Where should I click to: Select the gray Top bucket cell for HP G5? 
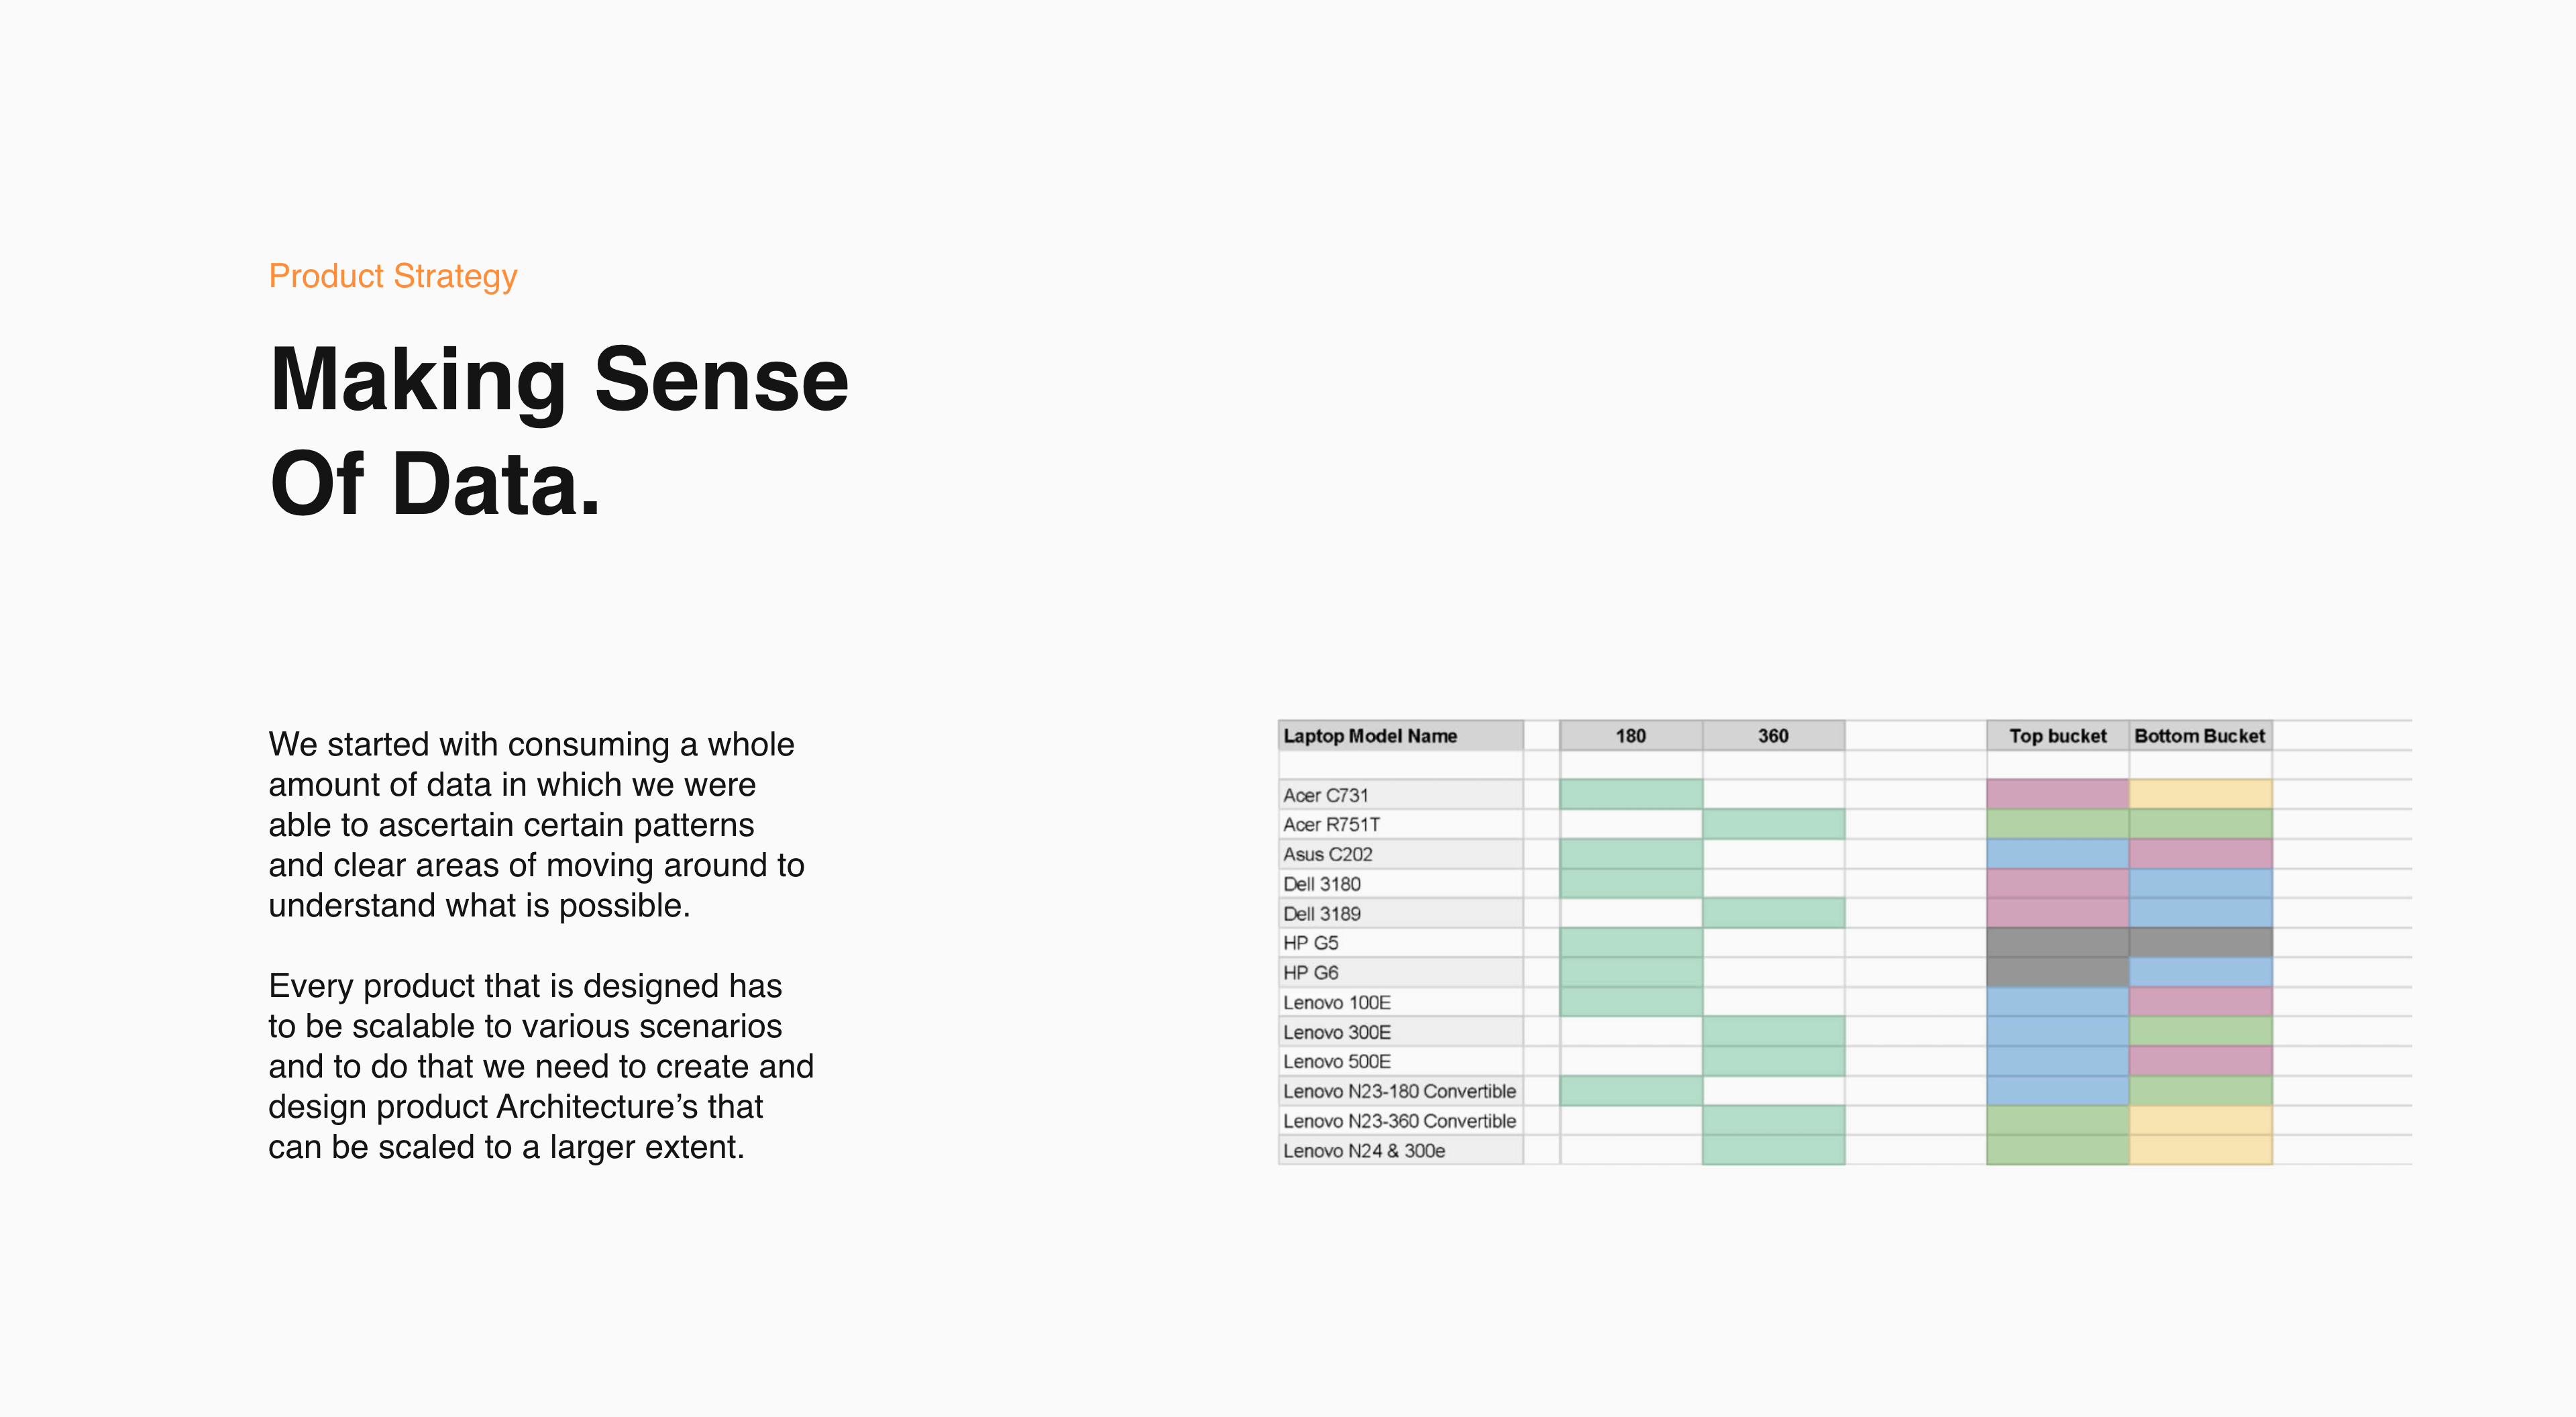point(2057,943)
